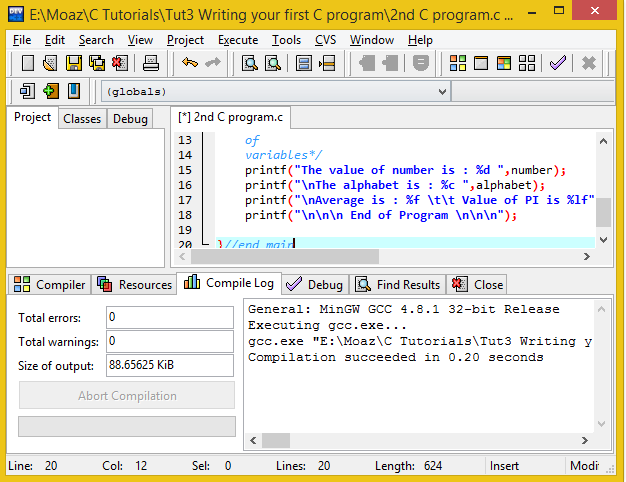The image size is (626, 482).
Task: Click the Debug checkmark toolbar icon
Action: [558, 63]
